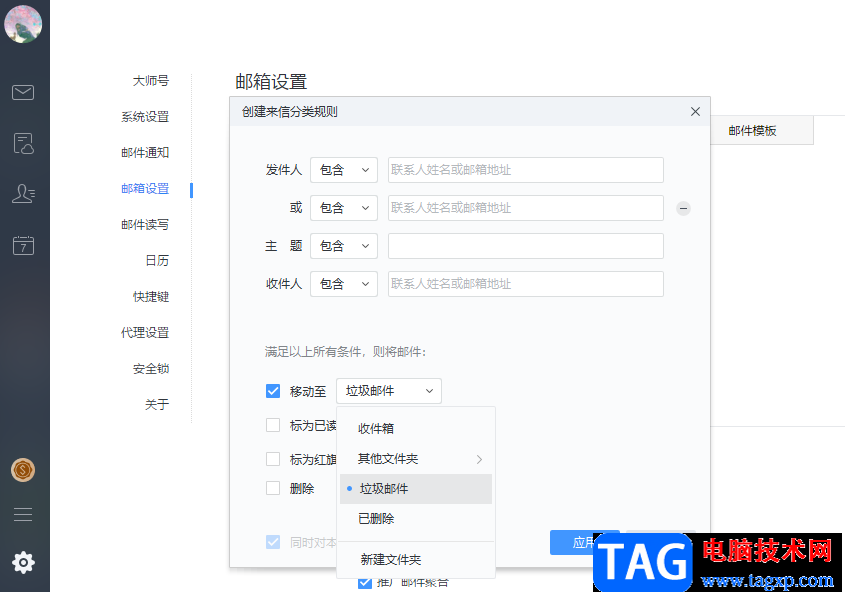This screenshot has width=845, height=592.
Task: Collapse the 移动至 垃圾邮件 folder dropdown
Action: pyautogui.click(x=389, y=391)
